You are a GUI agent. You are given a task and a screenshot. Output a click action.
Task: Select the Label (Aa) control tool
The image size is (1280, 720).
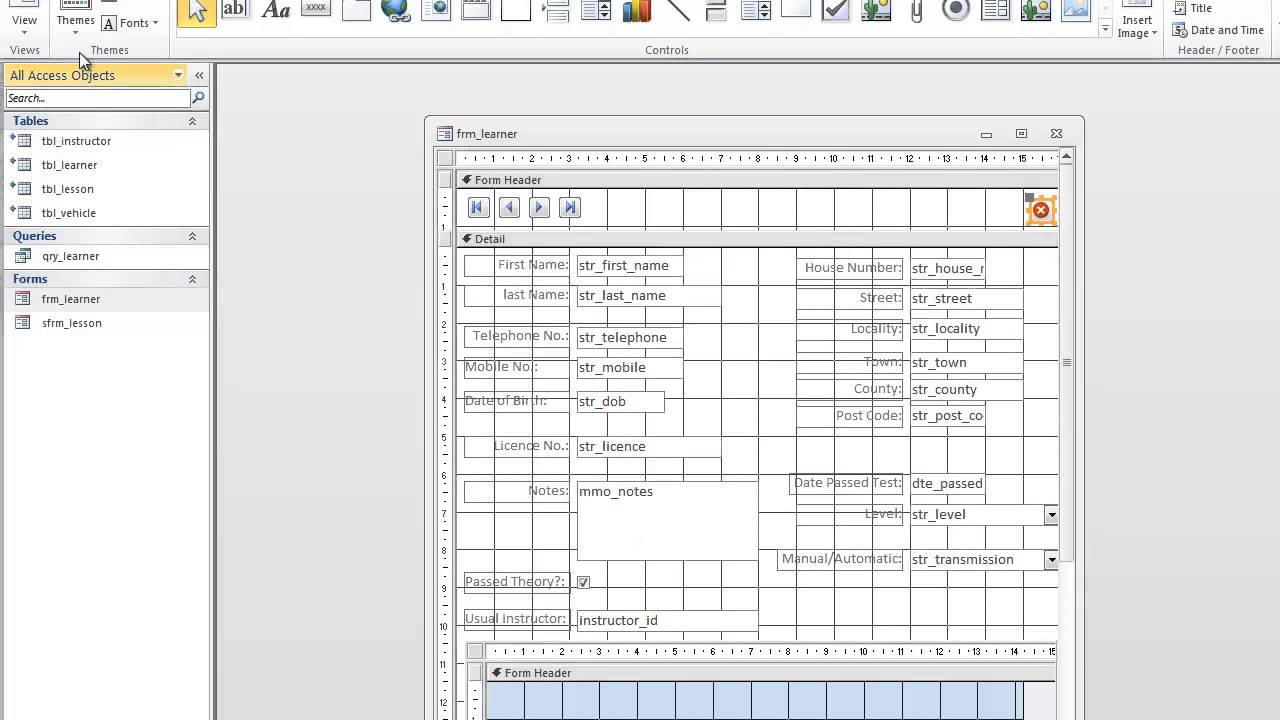point(275,10)
